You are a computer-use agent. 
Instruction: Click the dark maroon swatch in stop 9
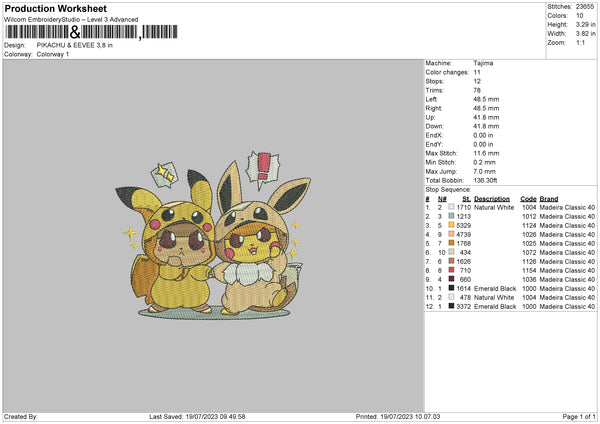click(x=452, y=279)
